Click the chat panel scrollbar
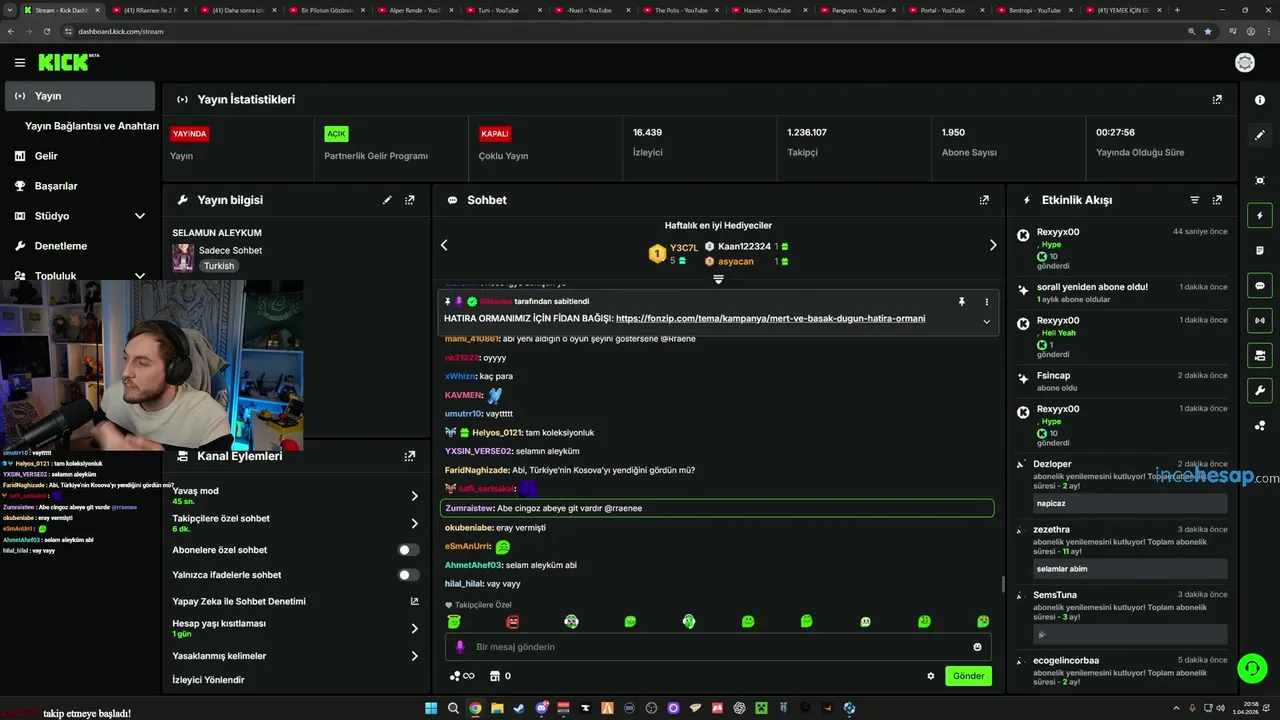The width and height of the screenshot is (1280, 720). coord(1003,585)
